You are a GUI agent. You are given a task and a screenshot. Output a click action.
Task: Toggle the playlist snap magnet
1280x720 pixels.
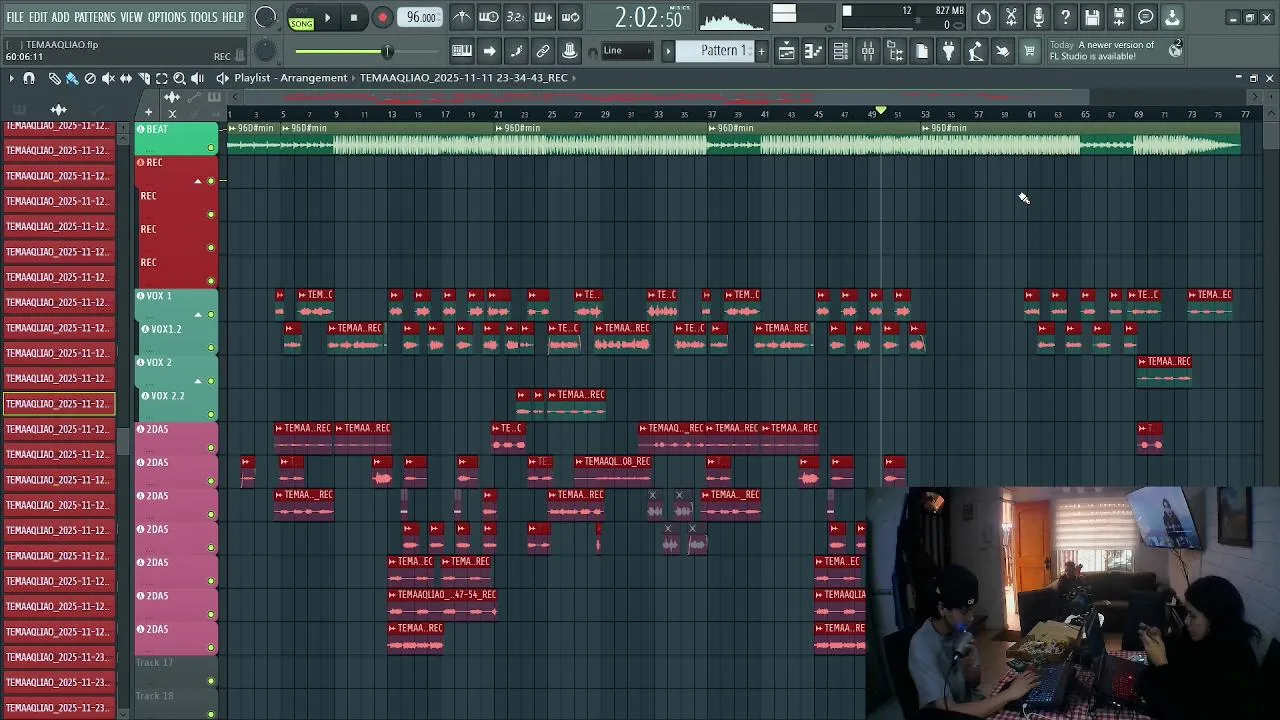(x=29, y=78)
